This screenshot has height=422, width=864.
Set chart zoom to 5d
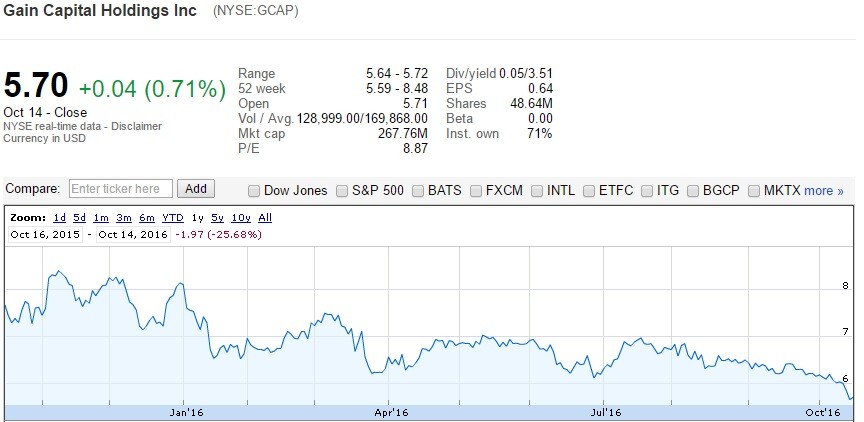tap(80, 218)
